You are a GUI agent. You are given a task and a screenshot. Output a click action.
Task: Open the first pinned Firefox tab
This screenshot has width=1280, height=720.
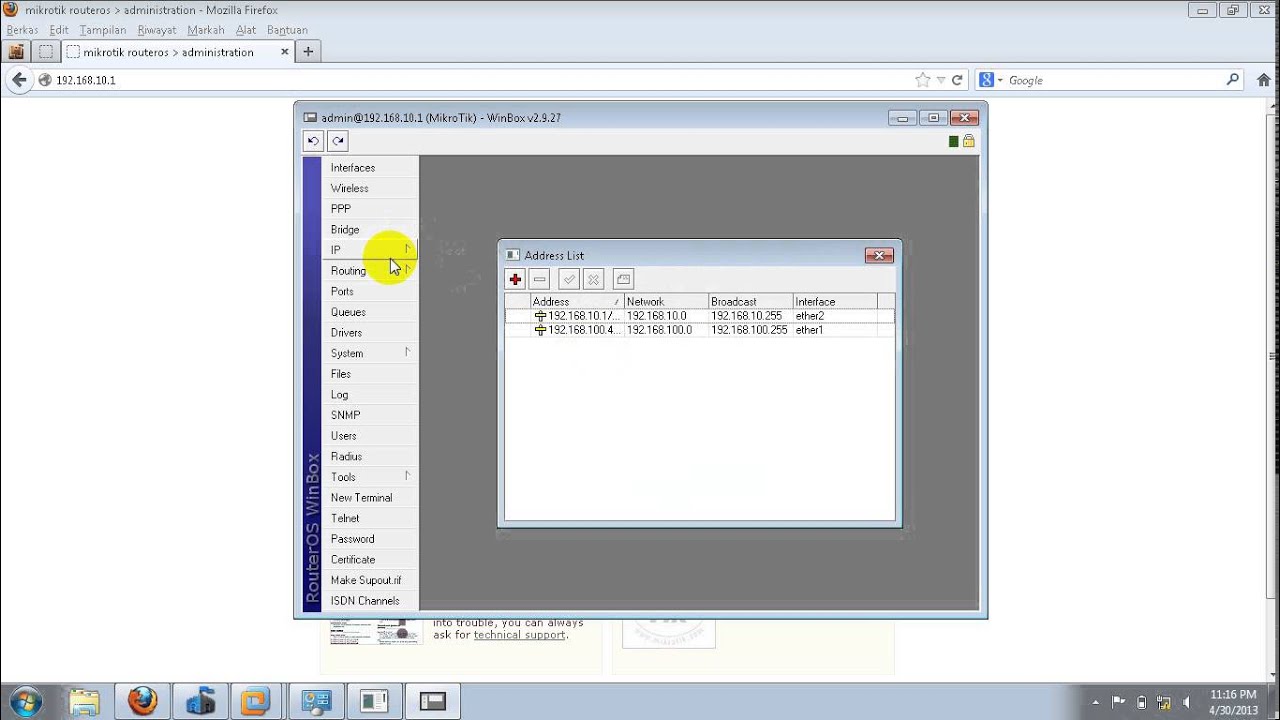15,52
